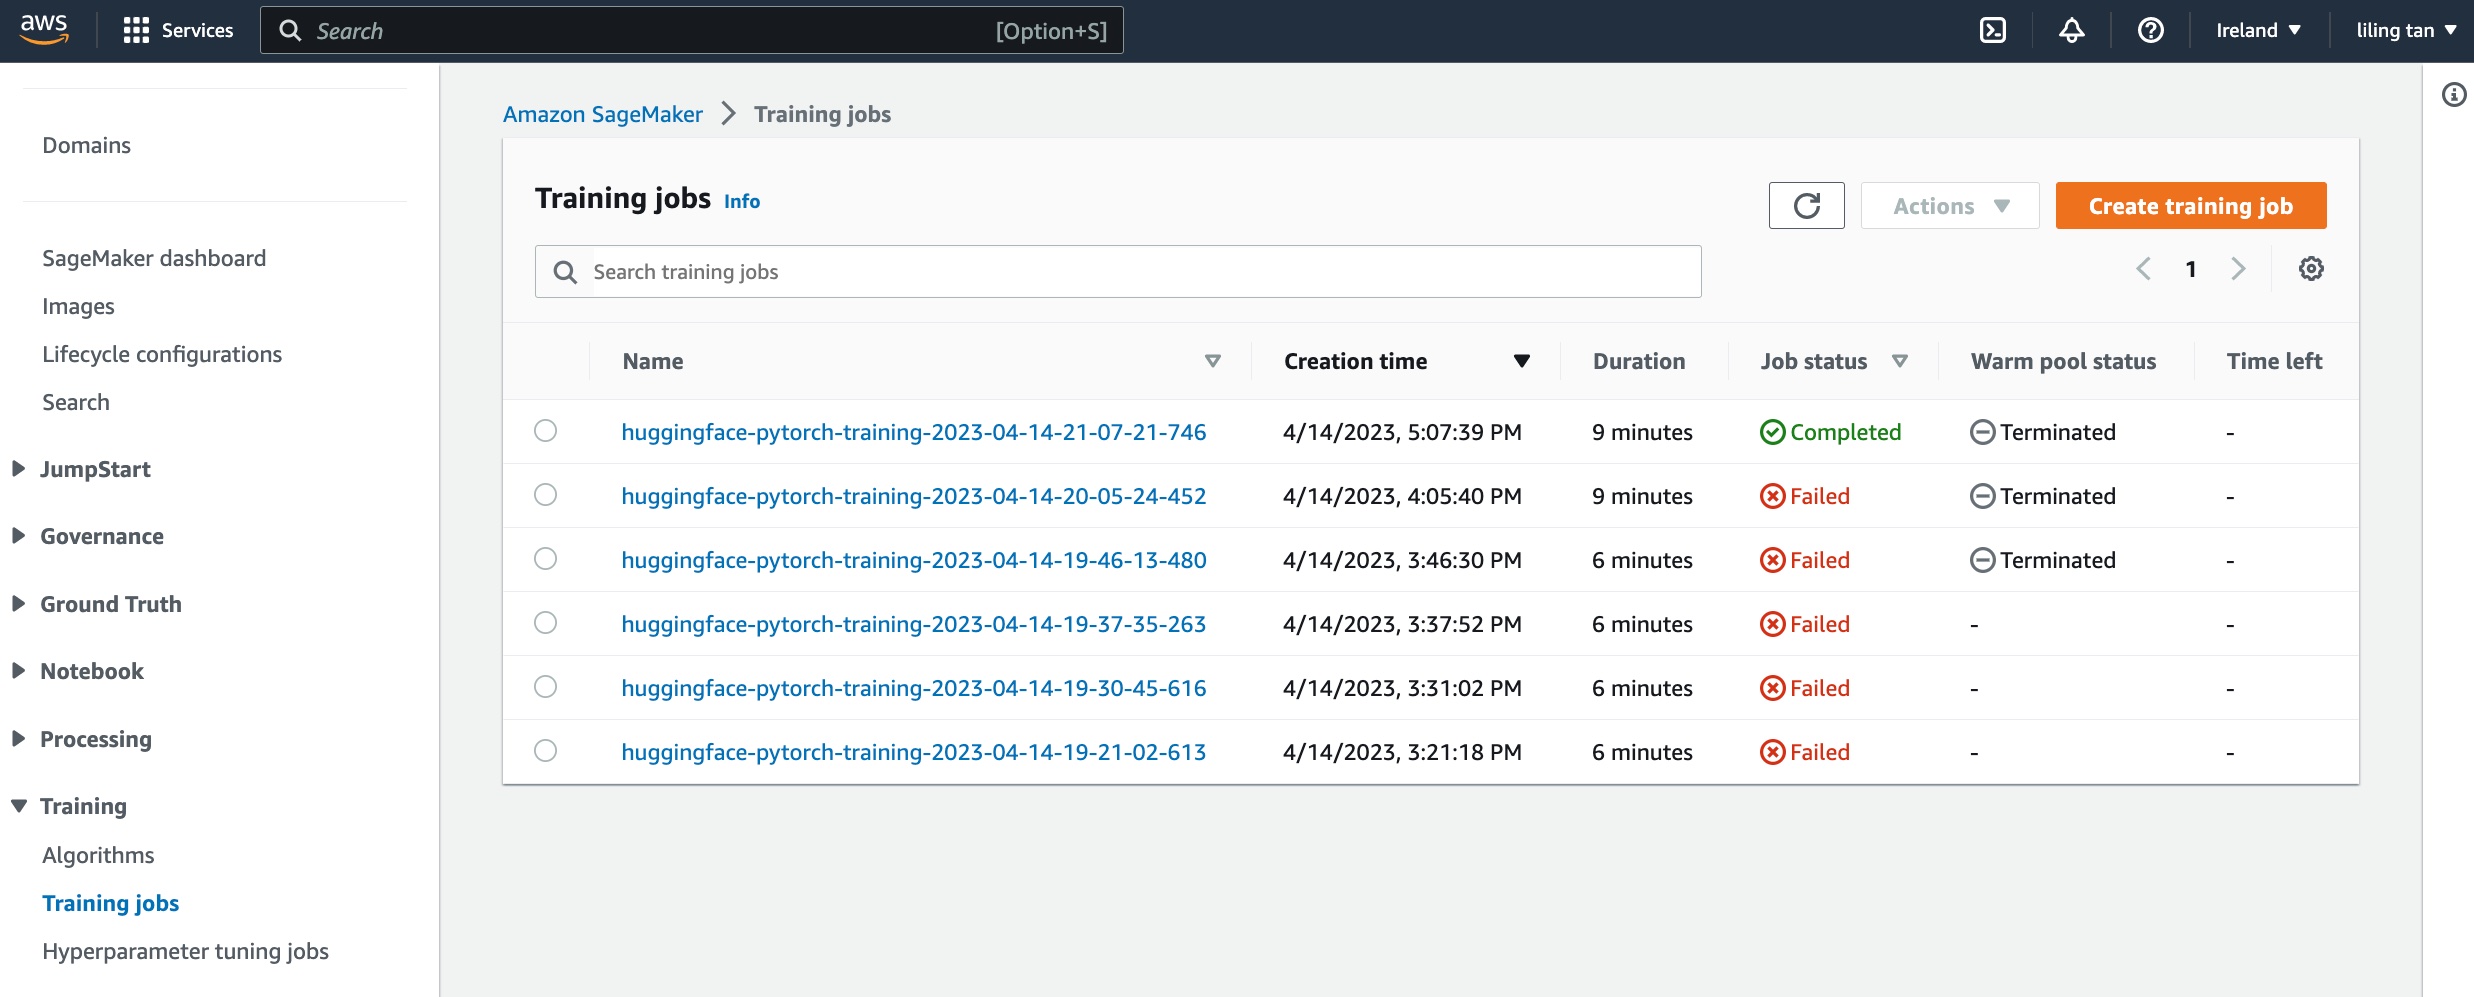The image size is (2474, 997).
Task: Go to next page of training jobs
Action: click(x=2238, y=269)
